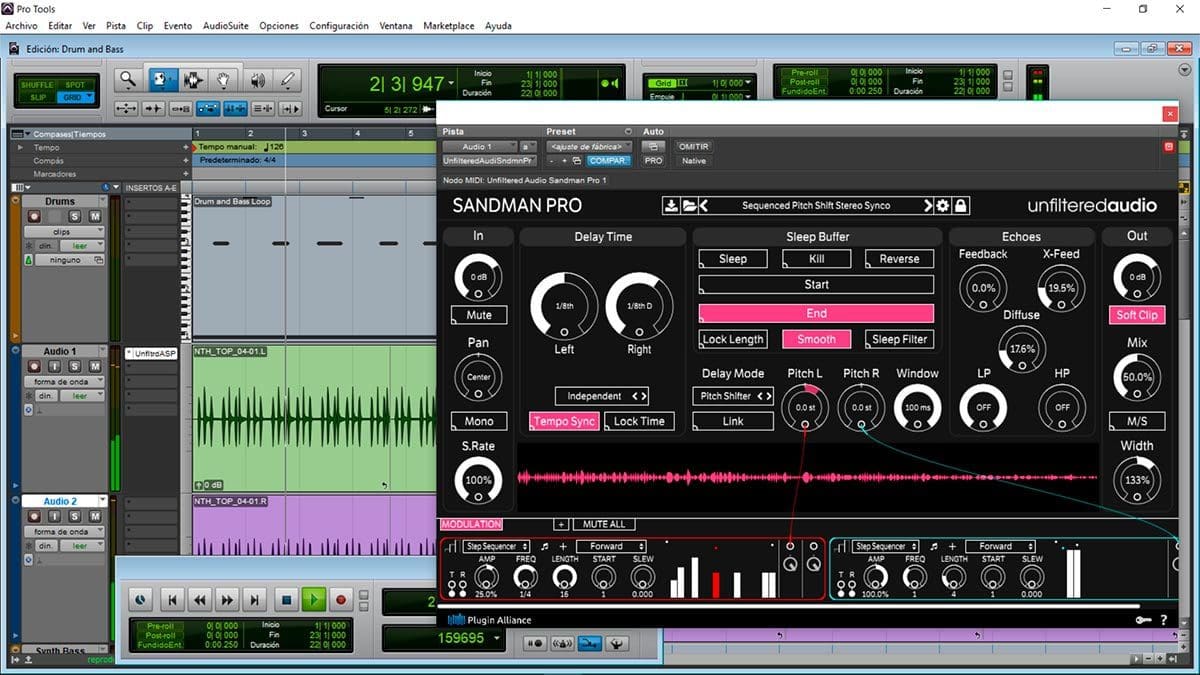1200x675 pixels.
Task: Click the Feedback knob
Action: (983, 288)
